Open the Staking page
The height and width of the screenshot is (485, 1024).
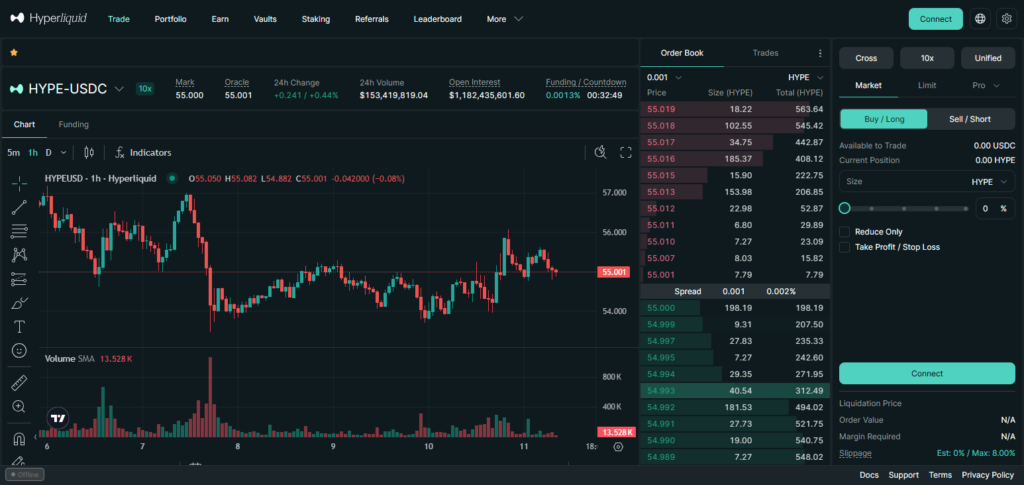tap(315, 19)
